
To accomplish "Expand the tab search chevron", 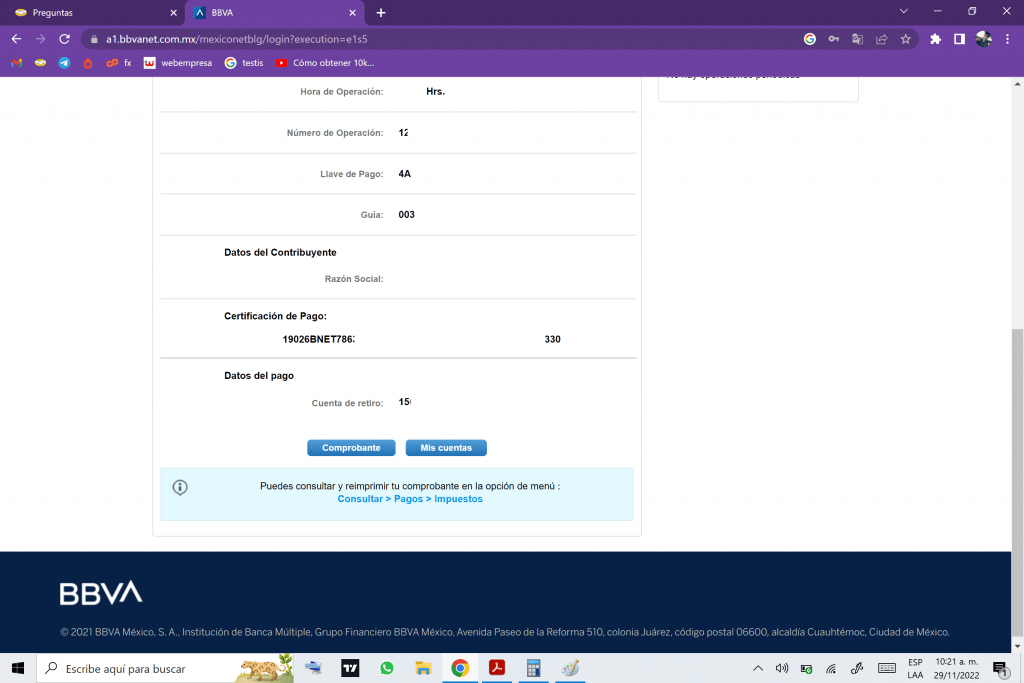I will pos(904,11).
